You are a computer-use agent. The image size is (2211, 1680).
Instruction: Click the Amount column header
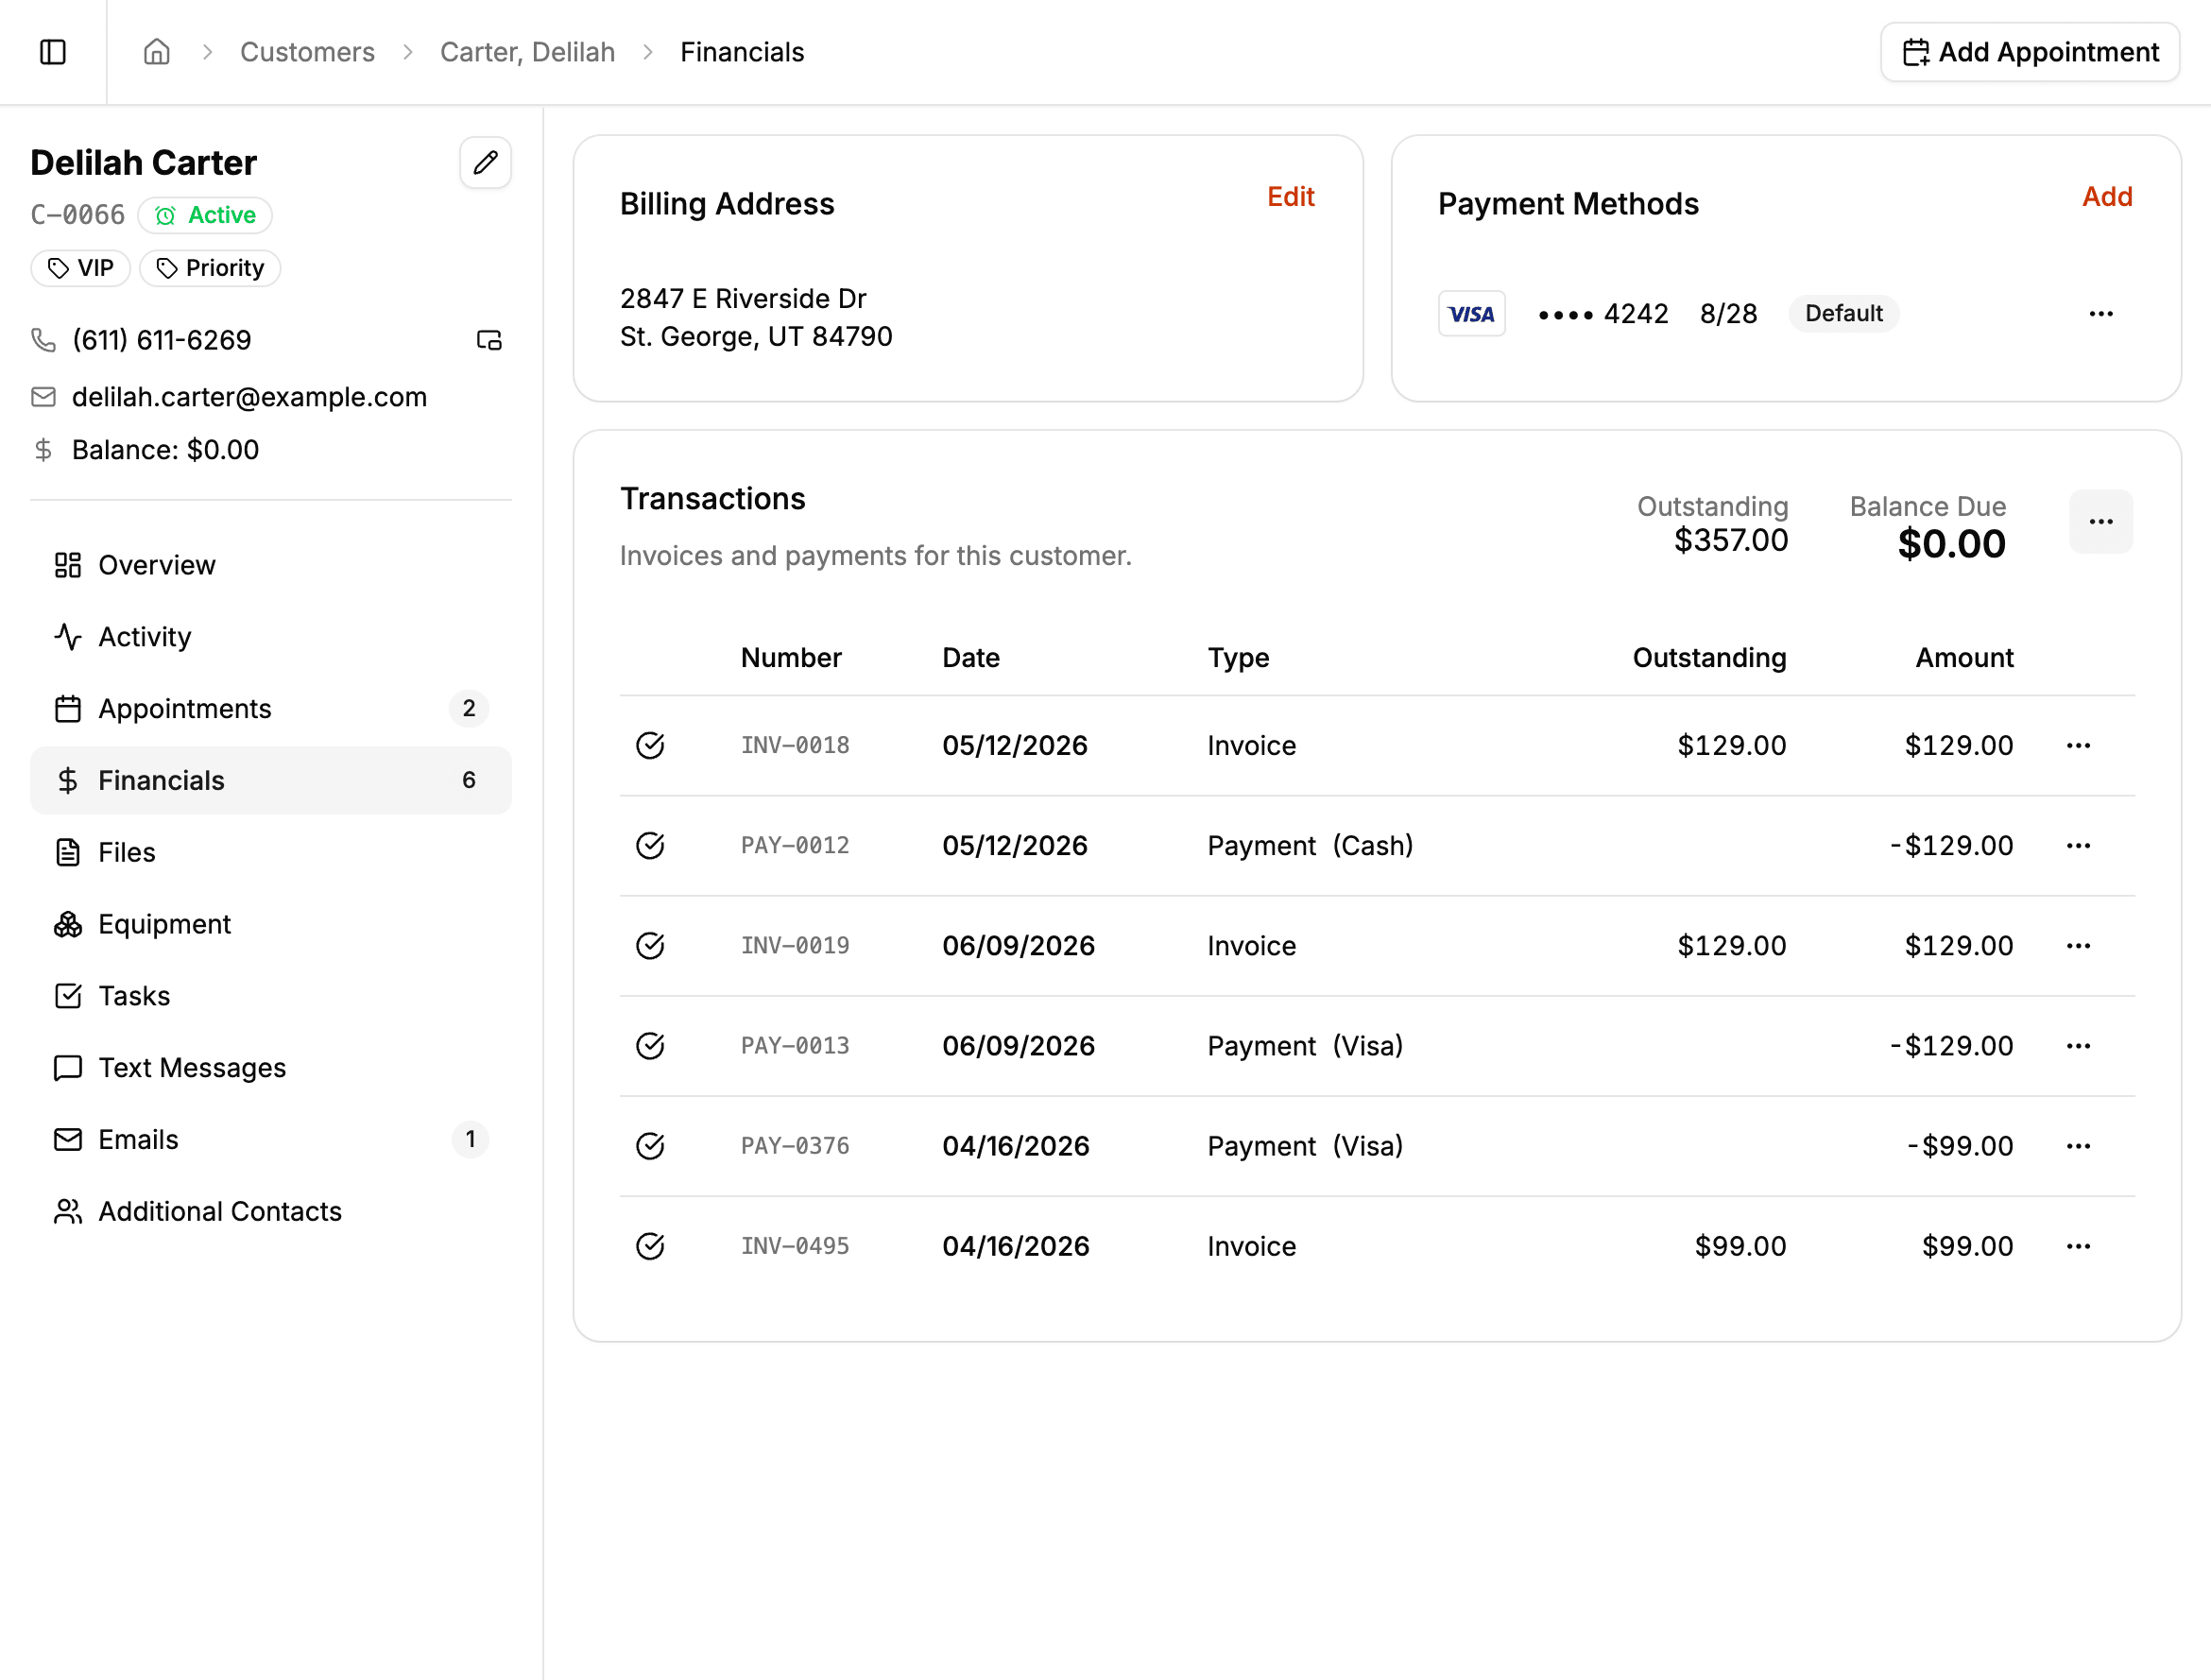(1964, 658)
